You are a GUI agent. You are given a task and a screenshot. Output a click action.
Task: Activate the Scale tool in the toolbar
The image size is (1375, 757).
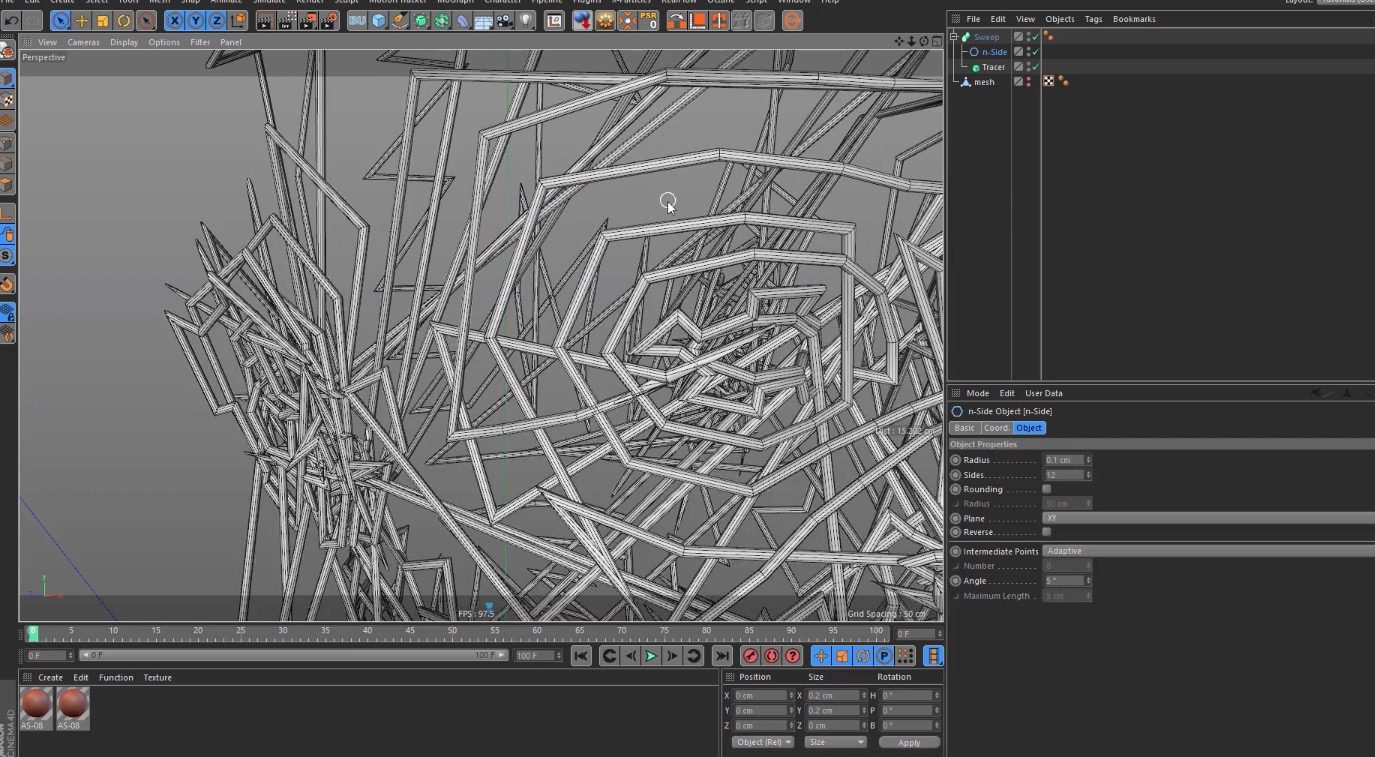tap(103, 20)
